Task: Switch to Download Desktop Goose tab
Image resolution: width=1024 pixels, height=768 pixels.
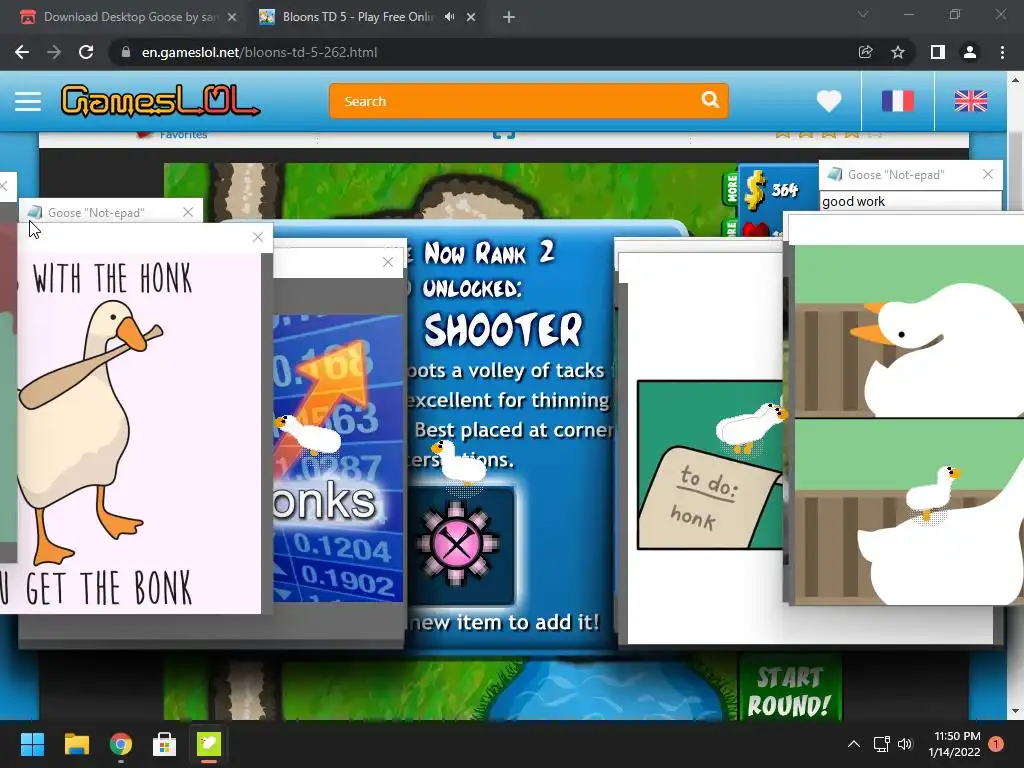Action: pos(127,17)
